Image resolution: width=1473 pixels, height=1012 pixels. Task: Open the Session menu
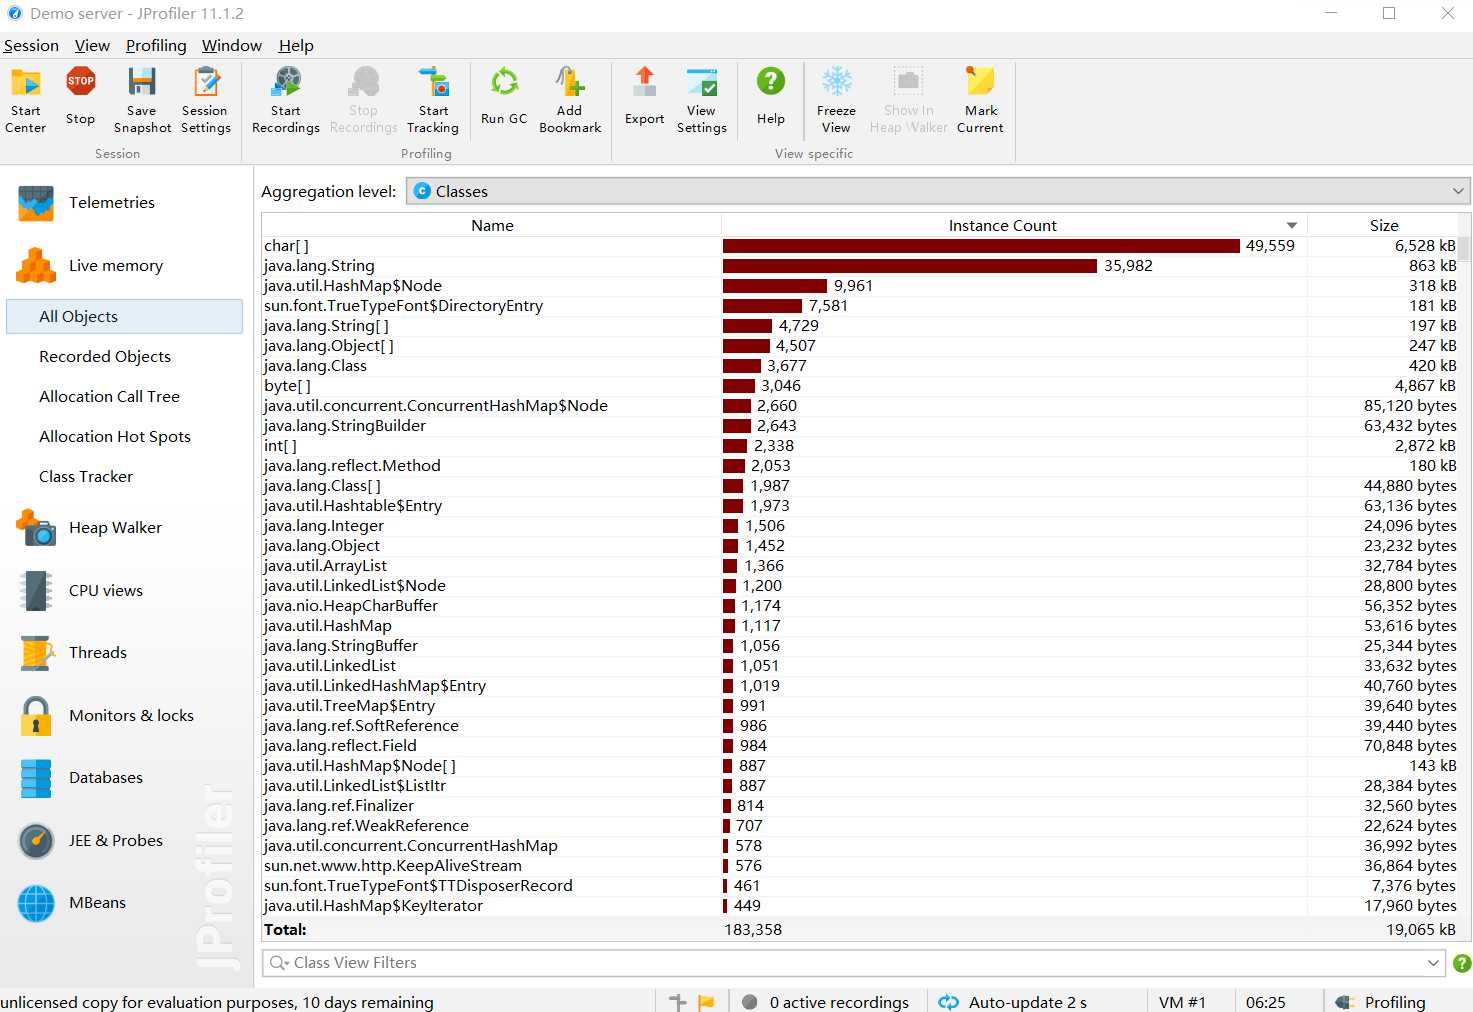(x=31, y=46)
